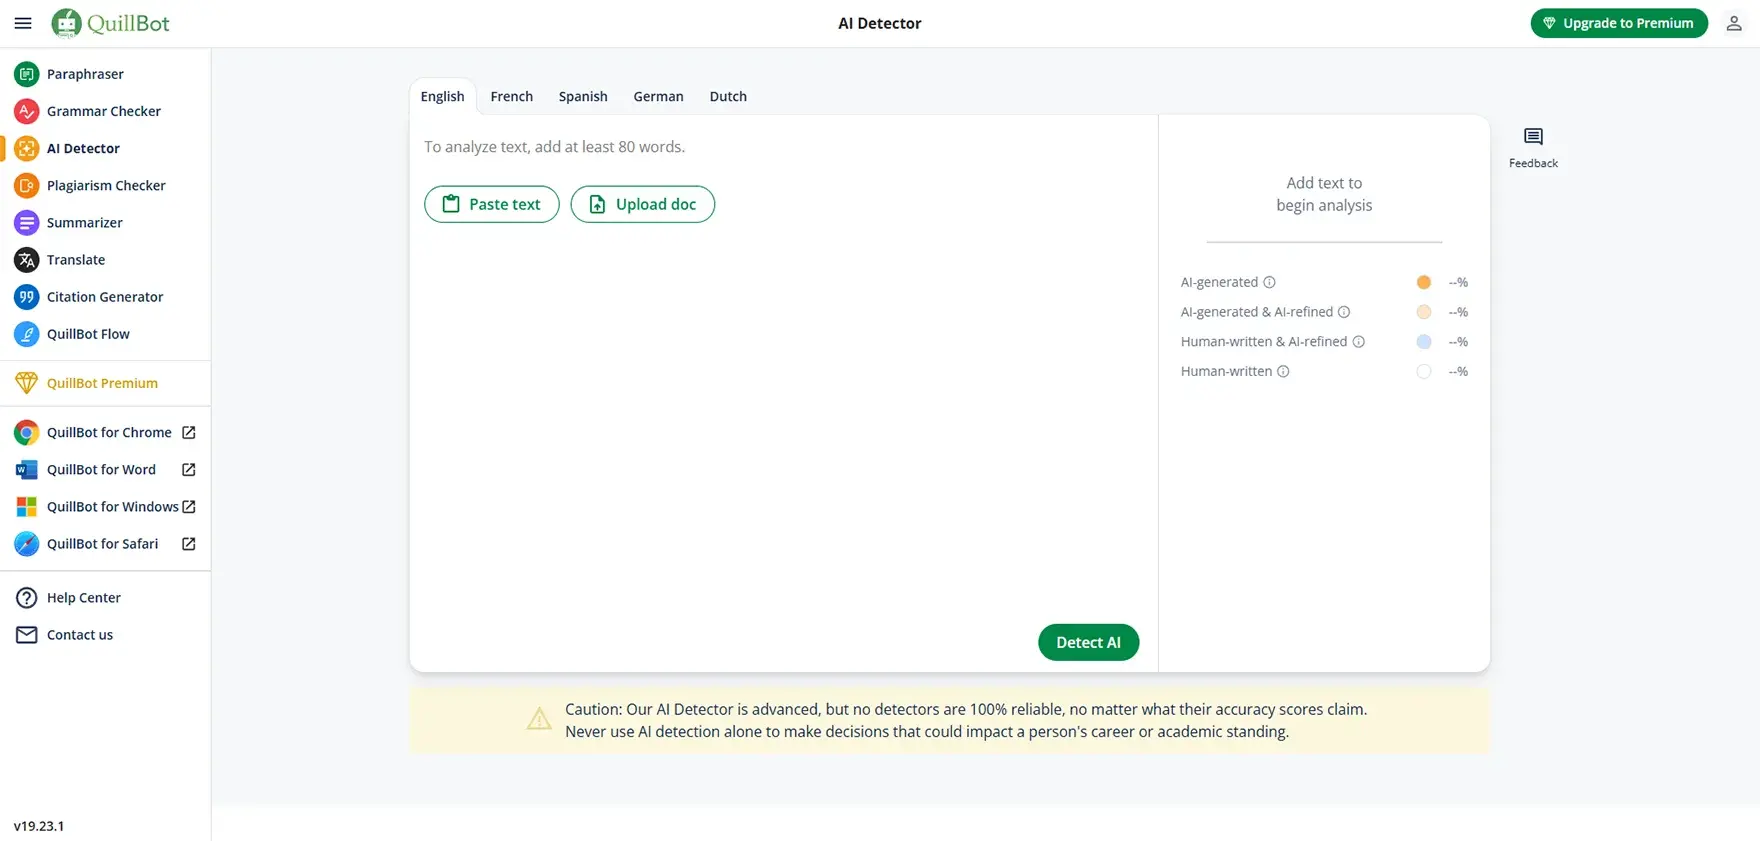Screen dimensions: 1760x841
Task: Click the caution warning triangle icon
Action: [539, 718]
